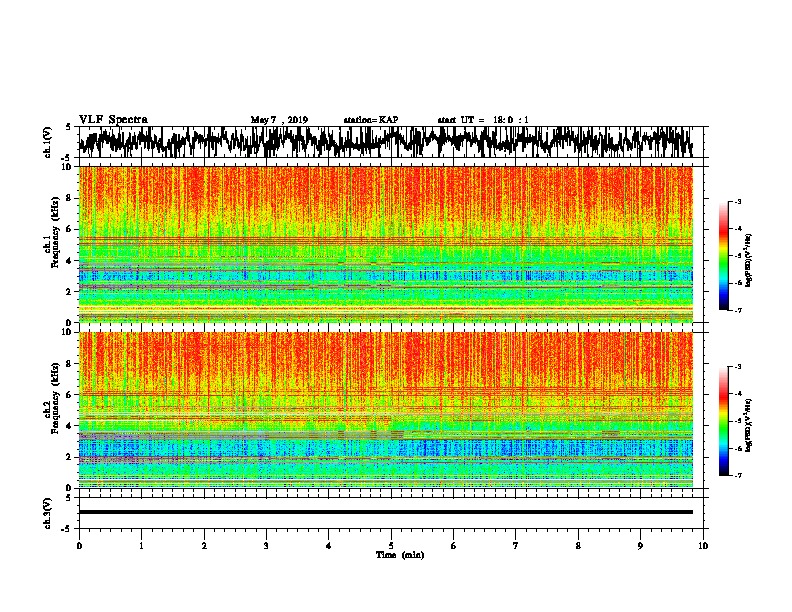Click the "-7" tick on the ch.2 colorbar

coord(737,475)
